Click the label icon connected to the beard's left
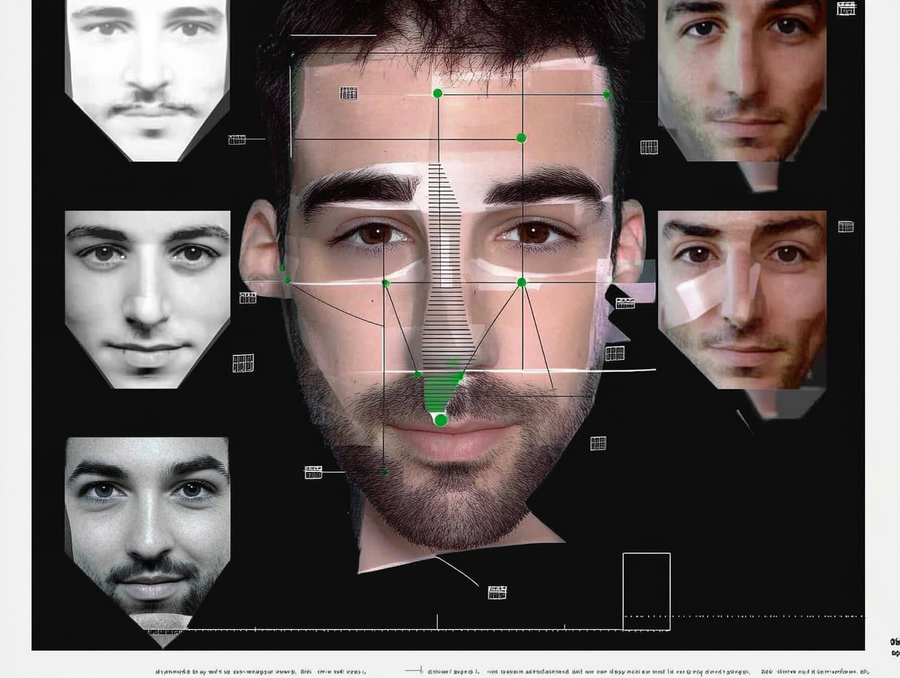This screenshot has width=900, height=678. (x=313, y=472)
